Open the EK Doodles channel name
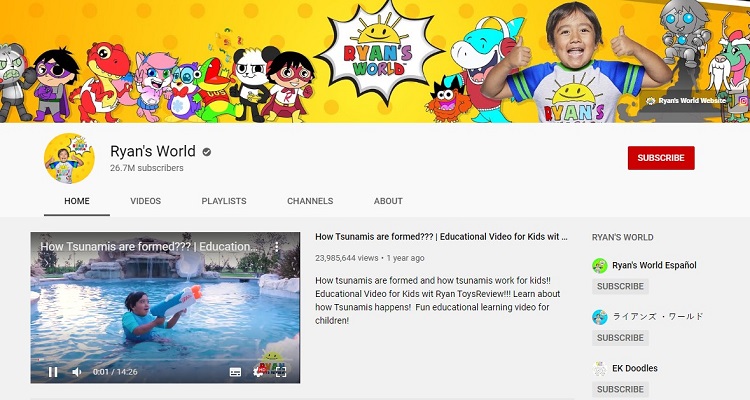750x400 pixels. (x=635, y=368)
